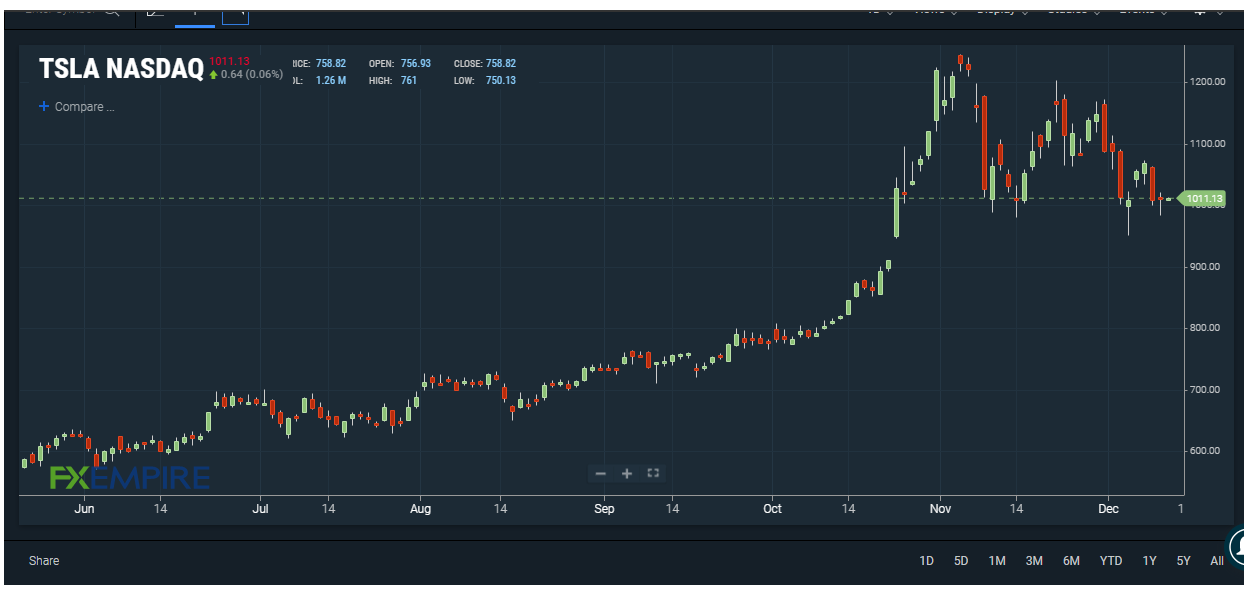Click the Oct date axis label
Screen dimensions: 1244x590
point(772,509)
